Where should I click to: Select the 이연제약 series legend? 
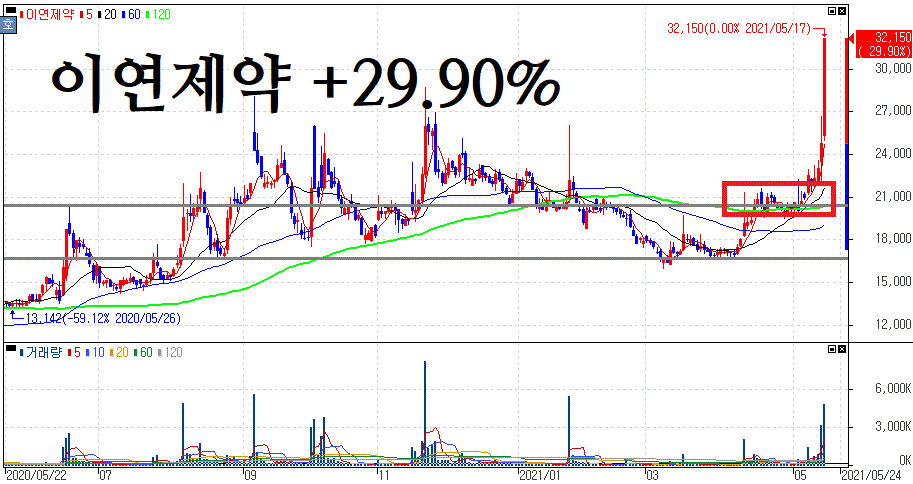coord(48,15)
